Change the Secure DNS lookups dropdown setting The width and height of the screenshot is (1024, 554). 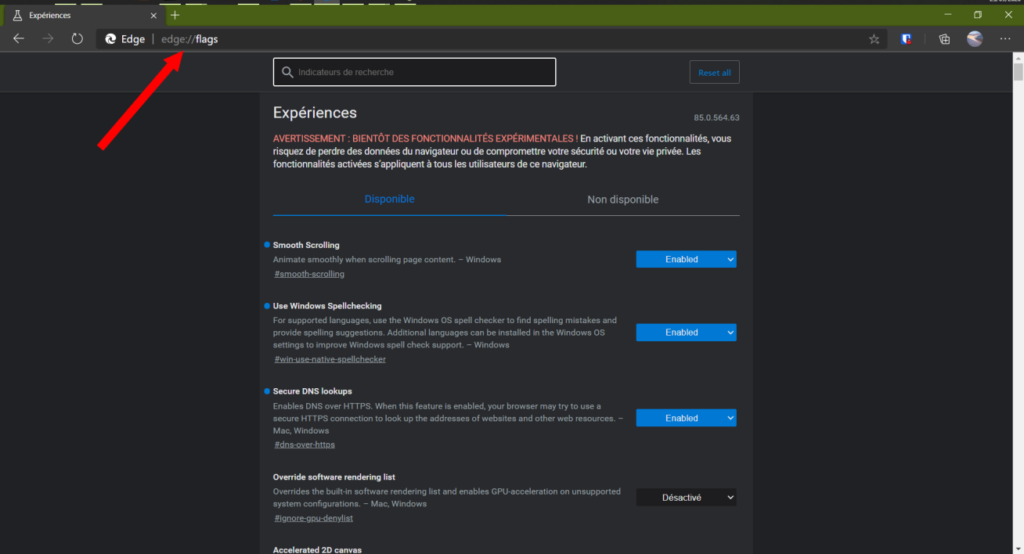(x=686, y=418)
